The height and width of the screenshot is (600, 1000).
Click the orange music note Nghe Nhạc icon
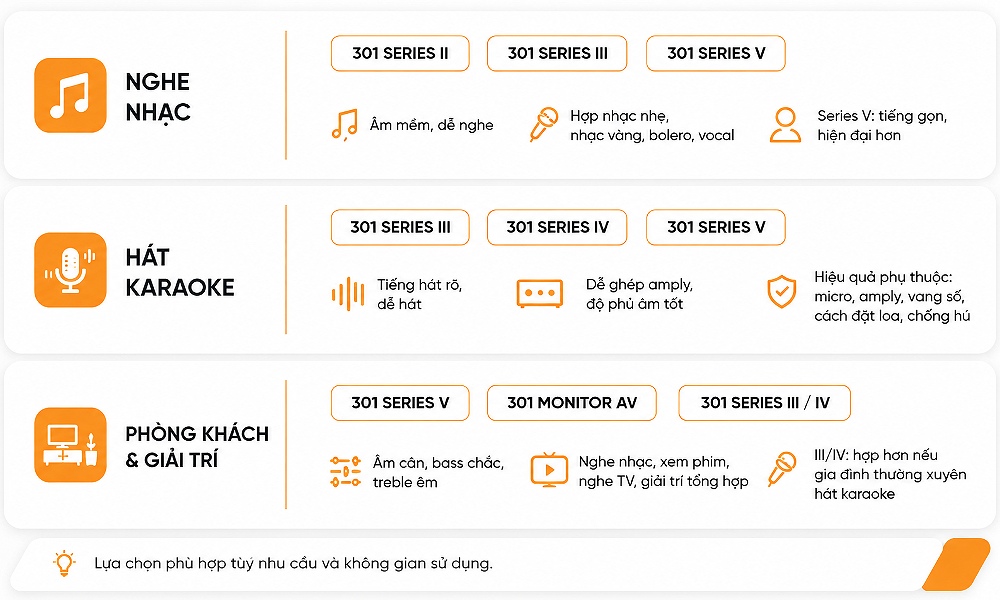coord(70,96)
